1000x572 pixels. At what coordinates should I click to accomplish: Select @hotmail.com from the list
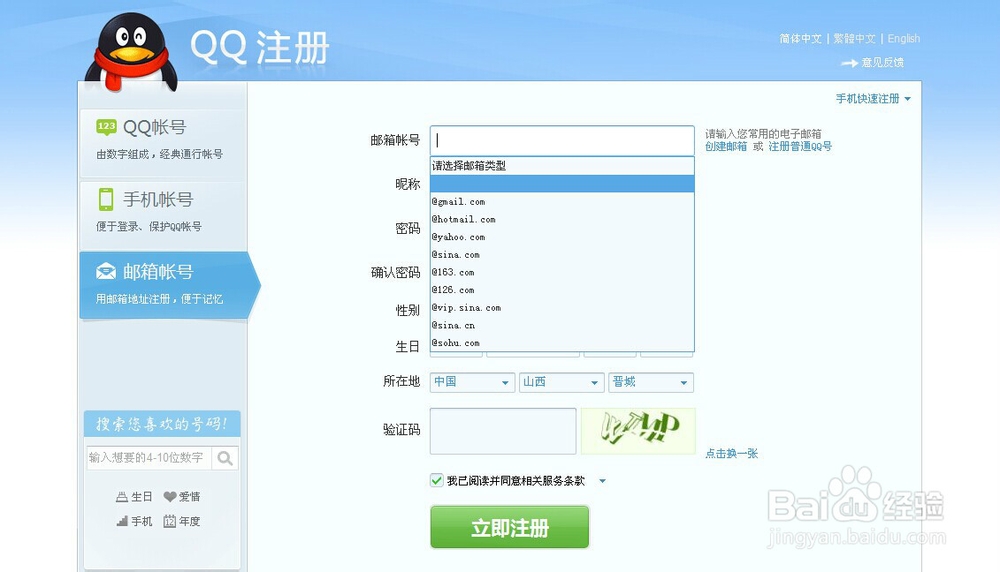(x=562, y=219)
